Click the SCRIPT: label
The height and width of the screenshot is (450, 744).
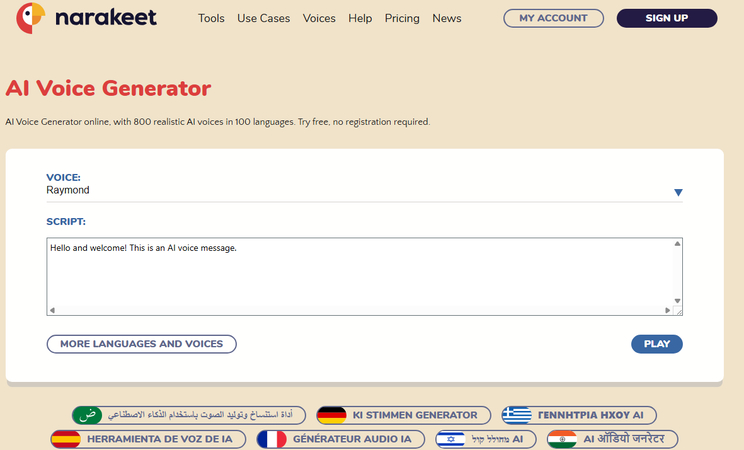[66, 222]
